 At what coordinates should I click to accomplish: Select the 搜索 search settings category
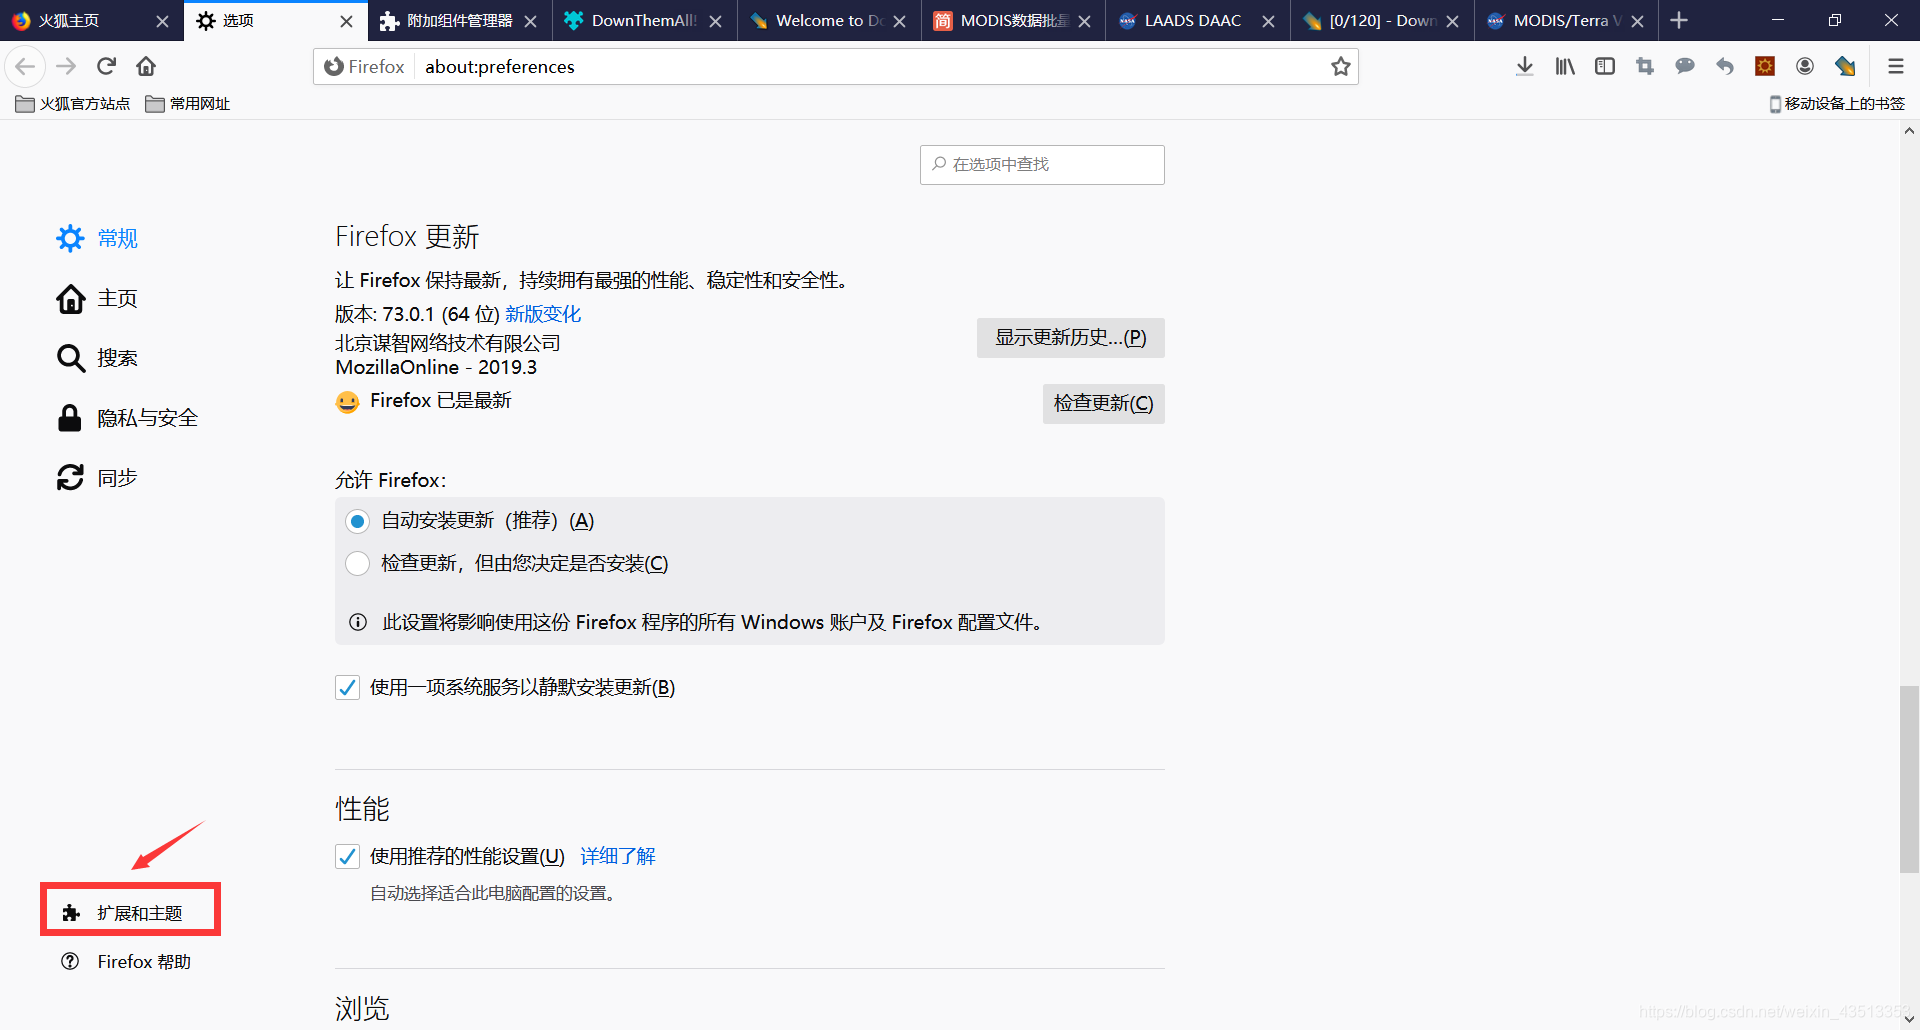tap(97, 358)
